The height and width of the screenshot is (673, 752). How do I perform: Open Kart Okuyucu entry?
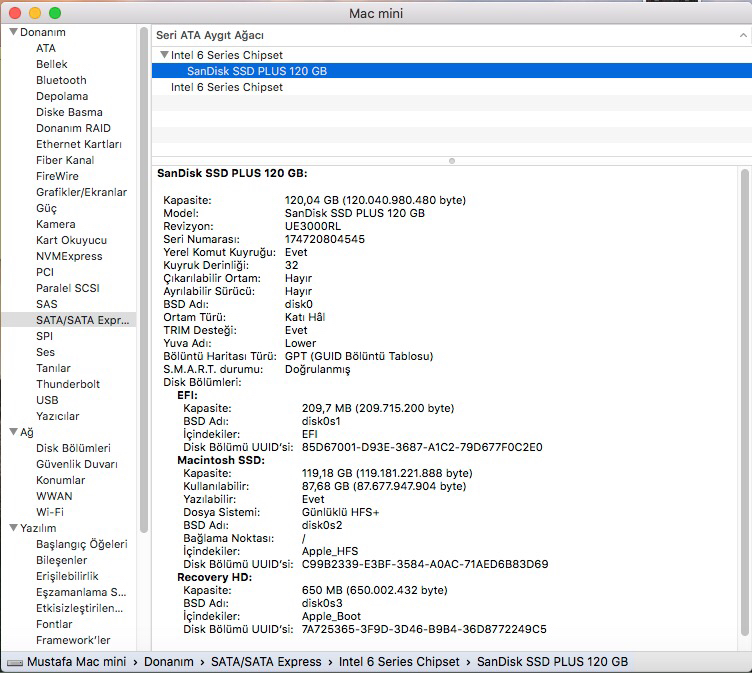tap(71, 240)
